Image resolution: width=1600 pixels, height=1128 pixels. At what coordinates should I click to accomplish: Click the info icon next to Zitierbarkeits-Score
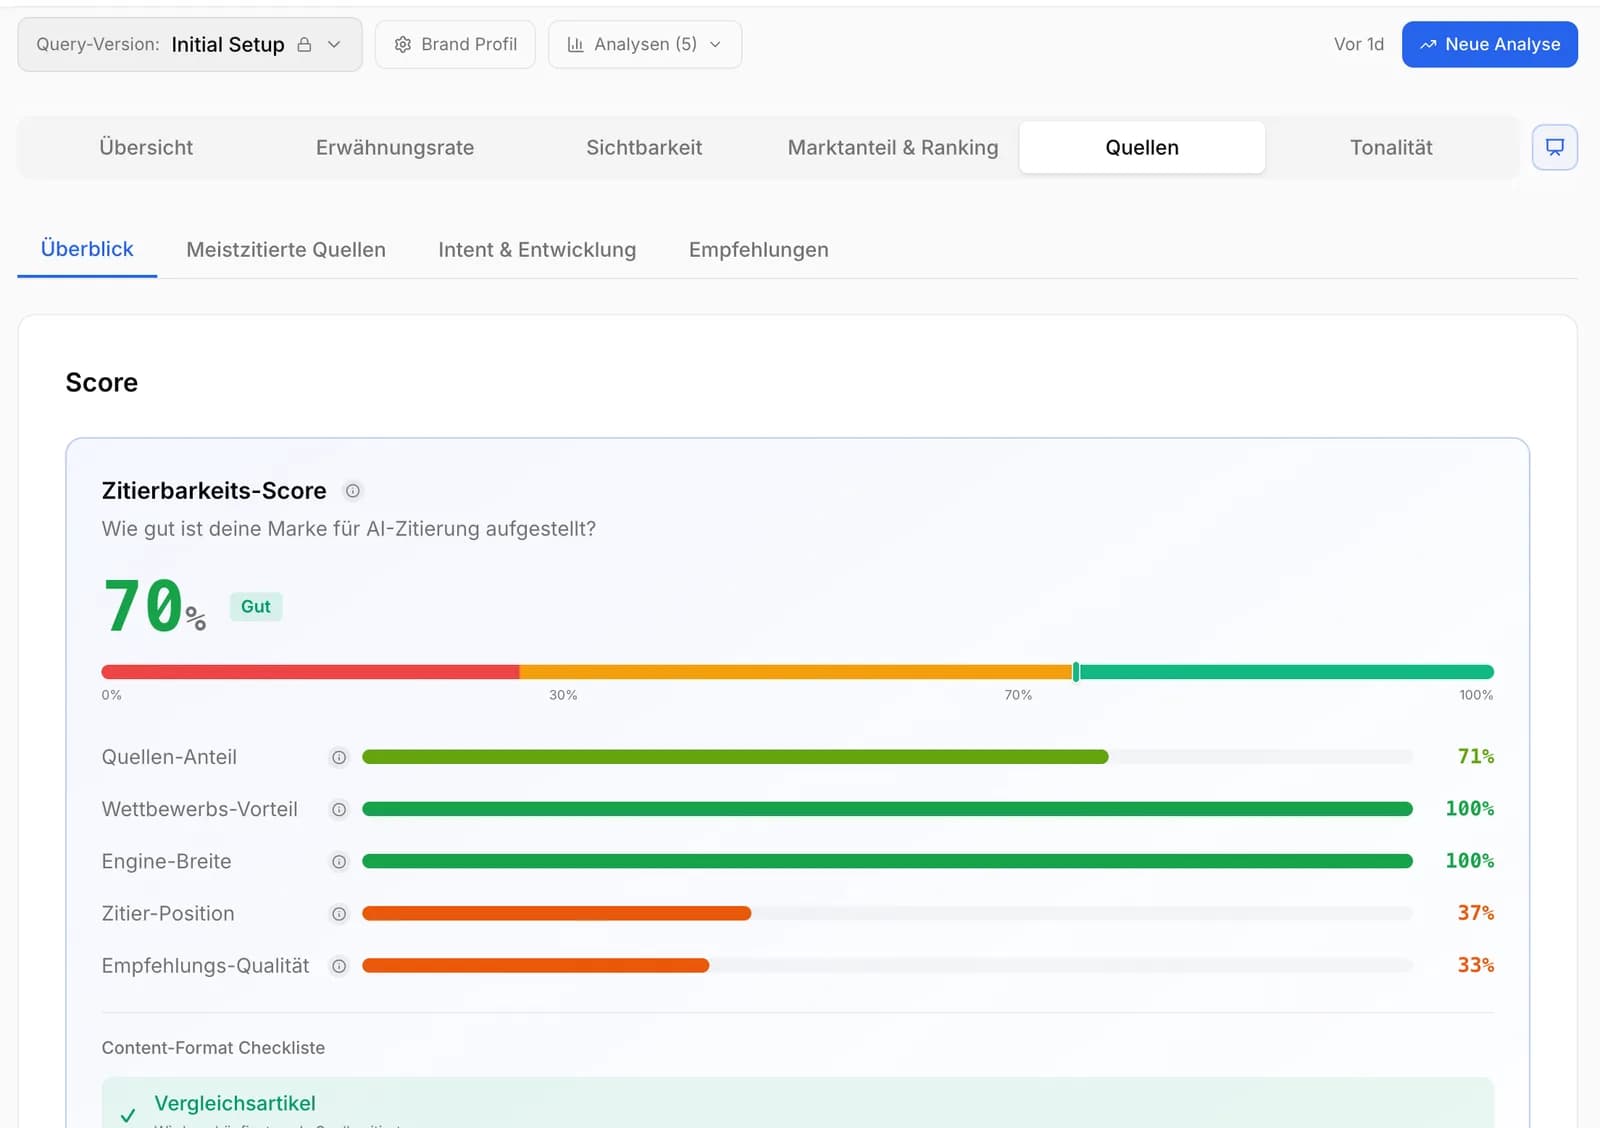(x=353, y=491)
